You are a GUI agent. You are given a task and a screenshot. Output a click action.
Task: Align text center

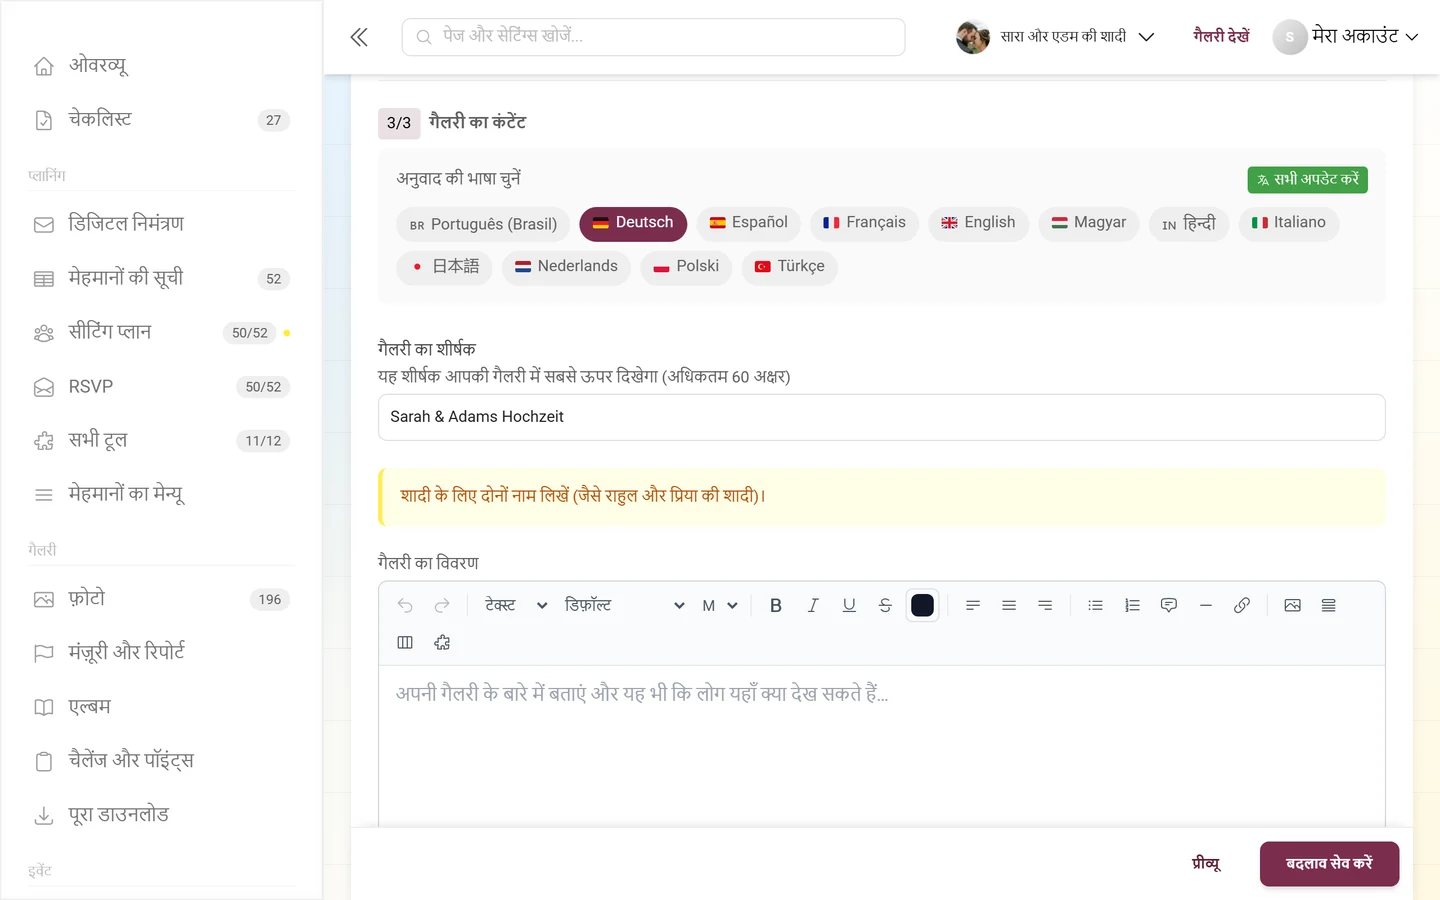[1009, 605]
